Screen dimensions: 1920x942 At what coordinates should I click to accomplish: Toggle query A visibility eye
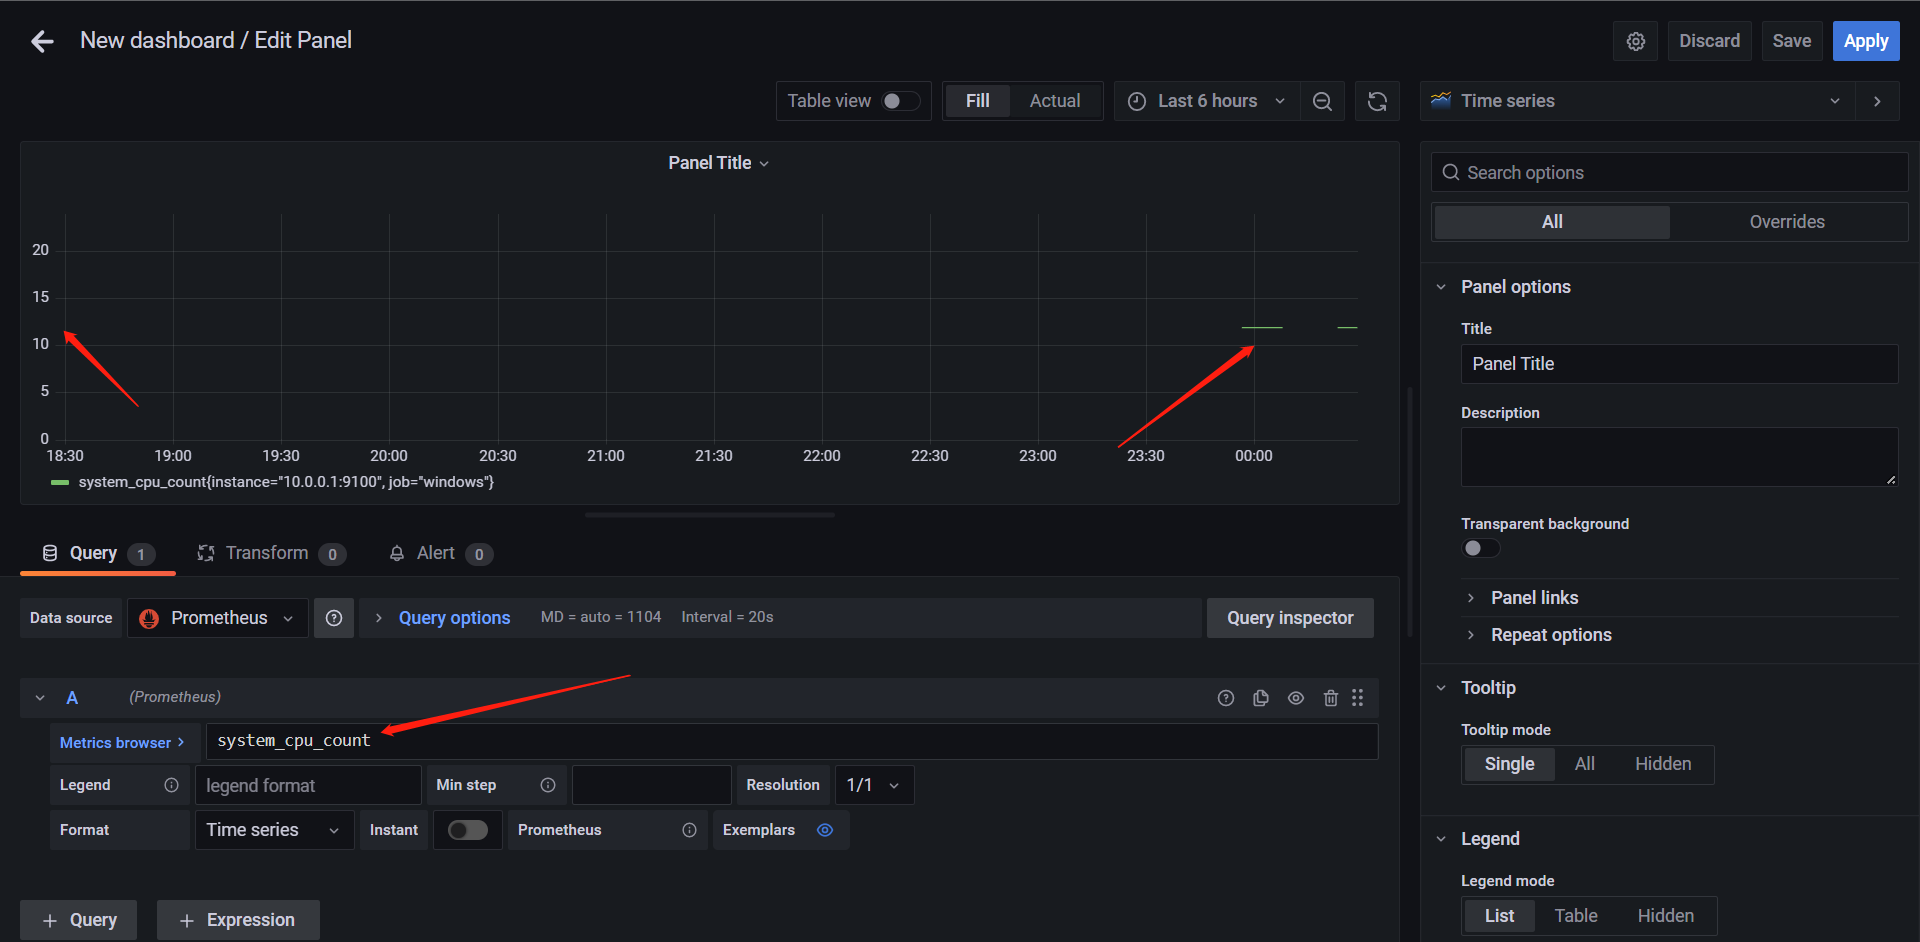click(1296, 698)
